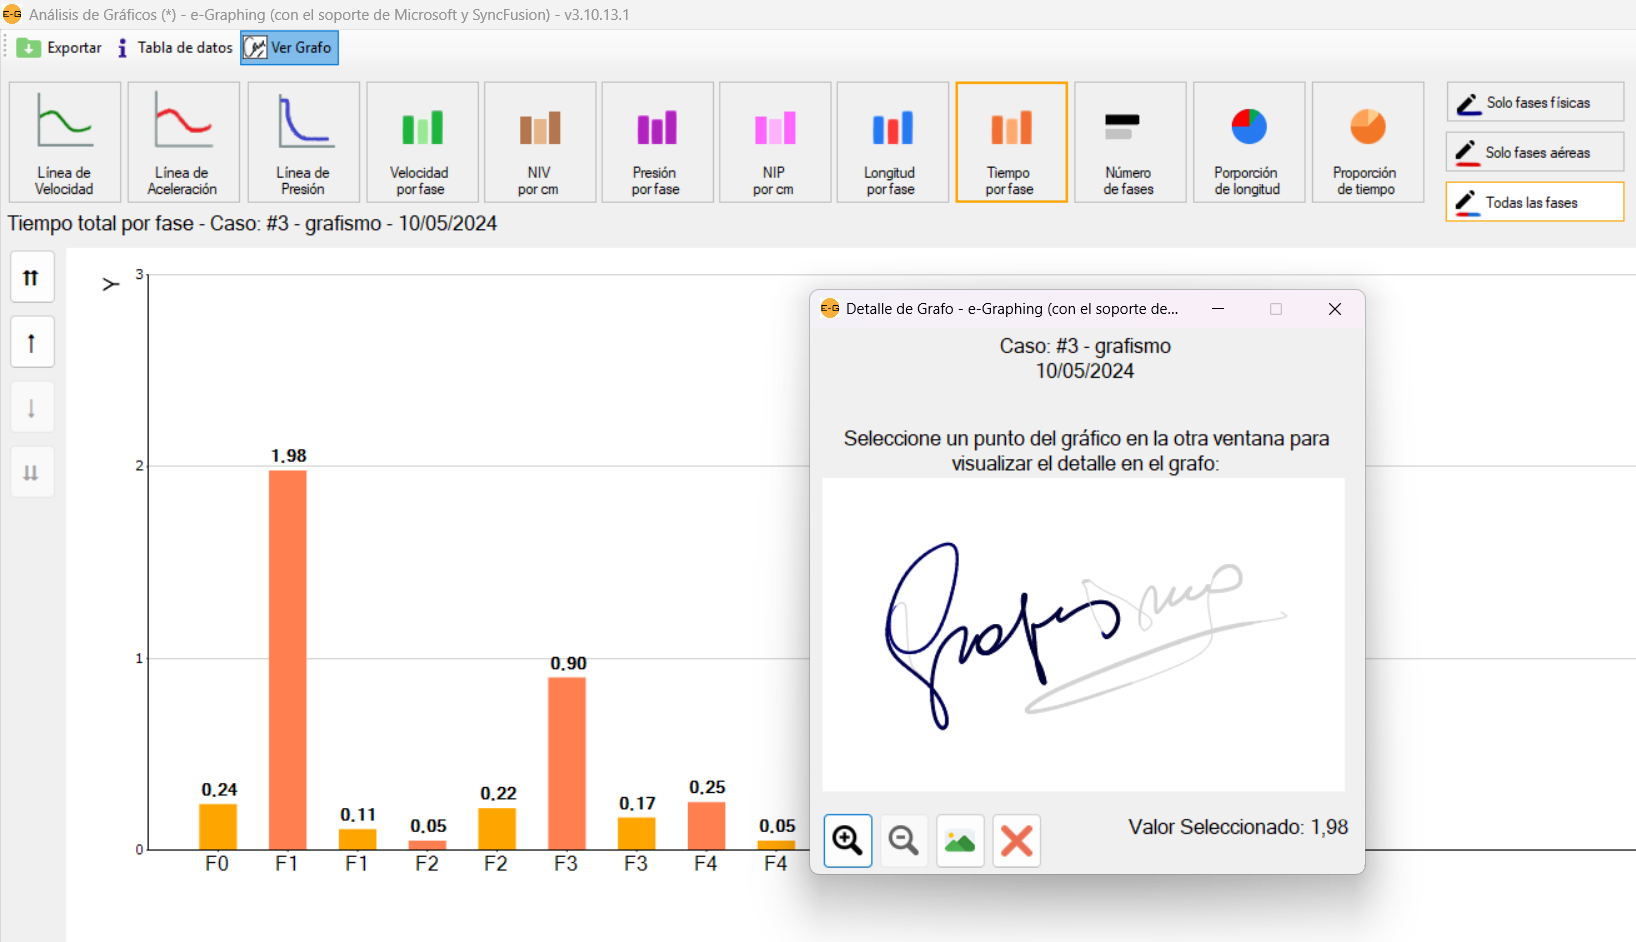Toggle Solo fases aéreas filter

coord(1534,152)
